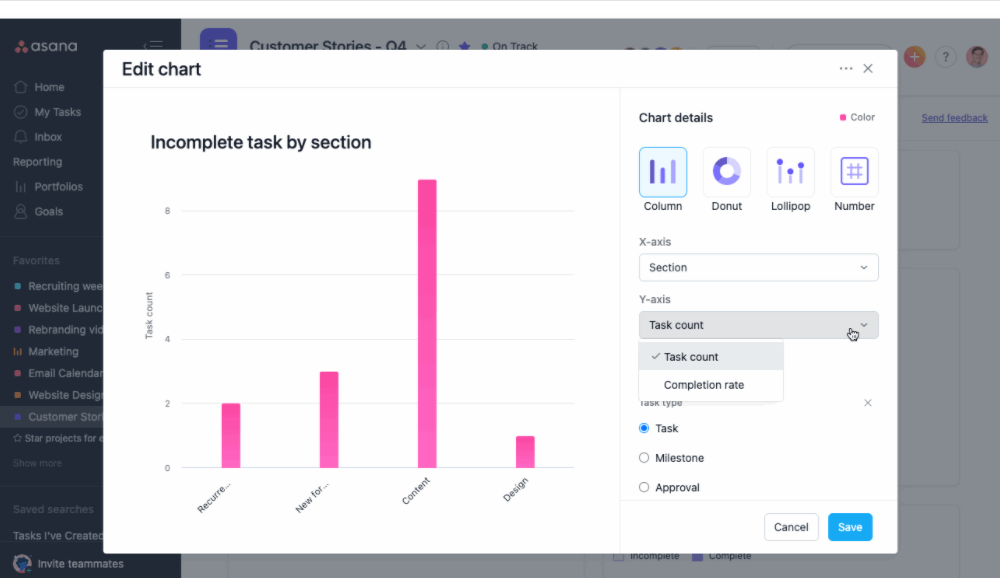The width and height of the screenshot is (1000, 578).
Task: Select the Donut chart type
Action: (x=726, y=172)
